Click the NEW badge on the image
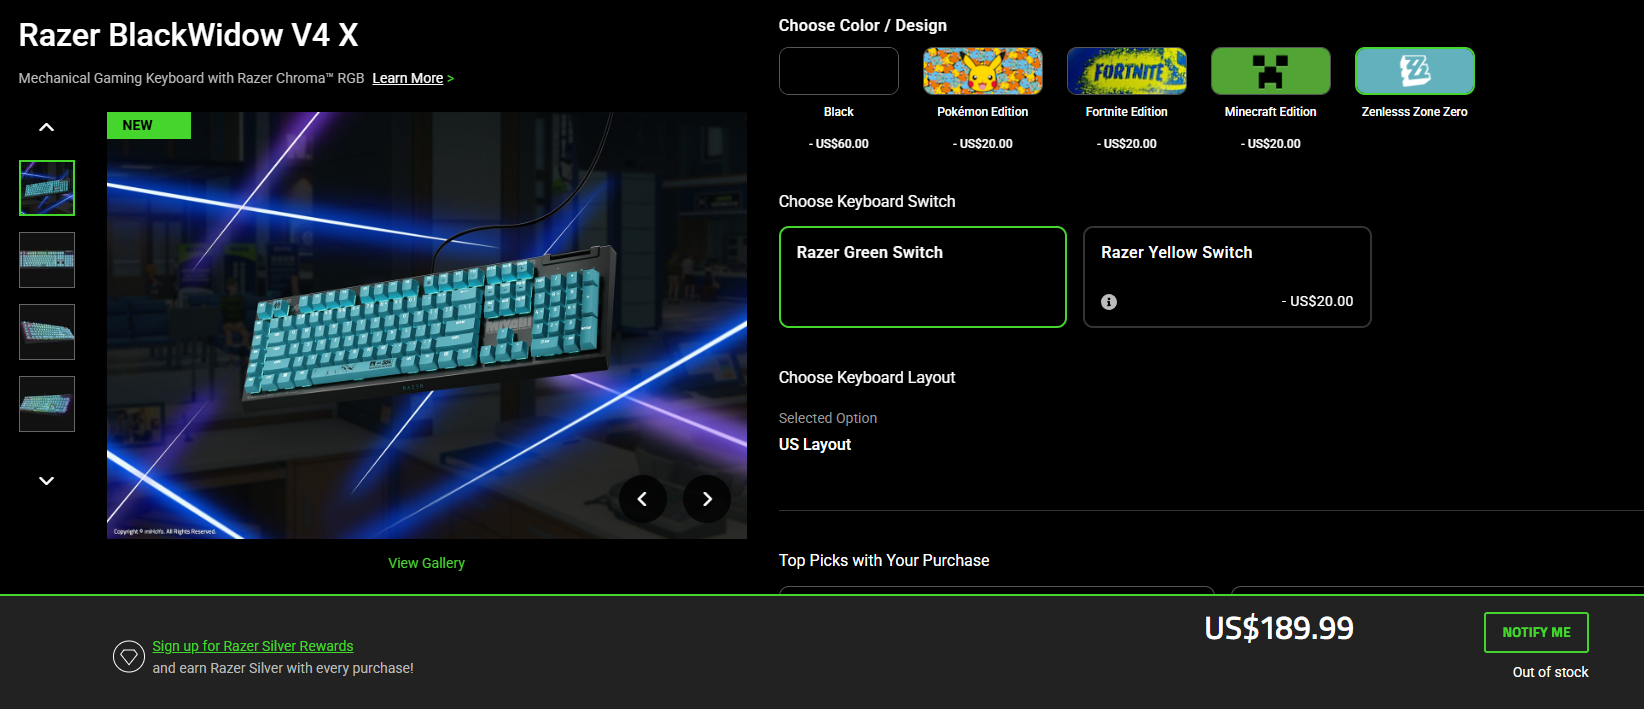 coord(149,125)
